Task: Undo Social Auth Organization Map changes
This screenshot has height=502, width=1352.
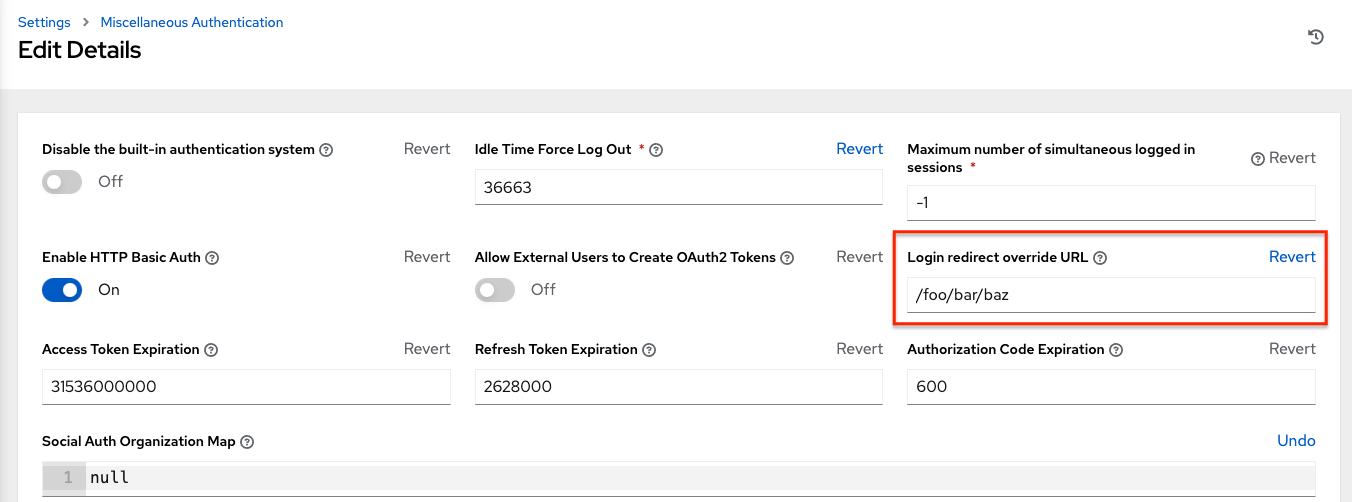Action: (x=1296, y=441)
